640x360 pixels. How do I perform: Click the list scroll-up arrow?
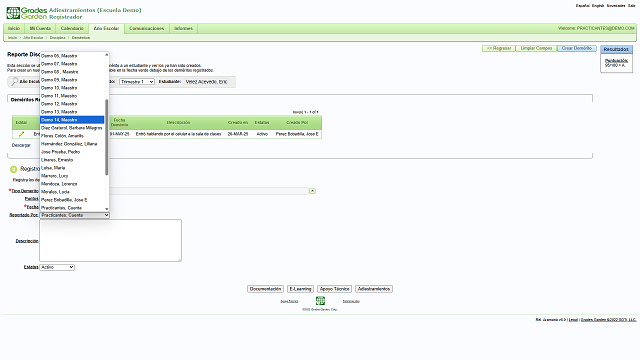pos(107,55)
